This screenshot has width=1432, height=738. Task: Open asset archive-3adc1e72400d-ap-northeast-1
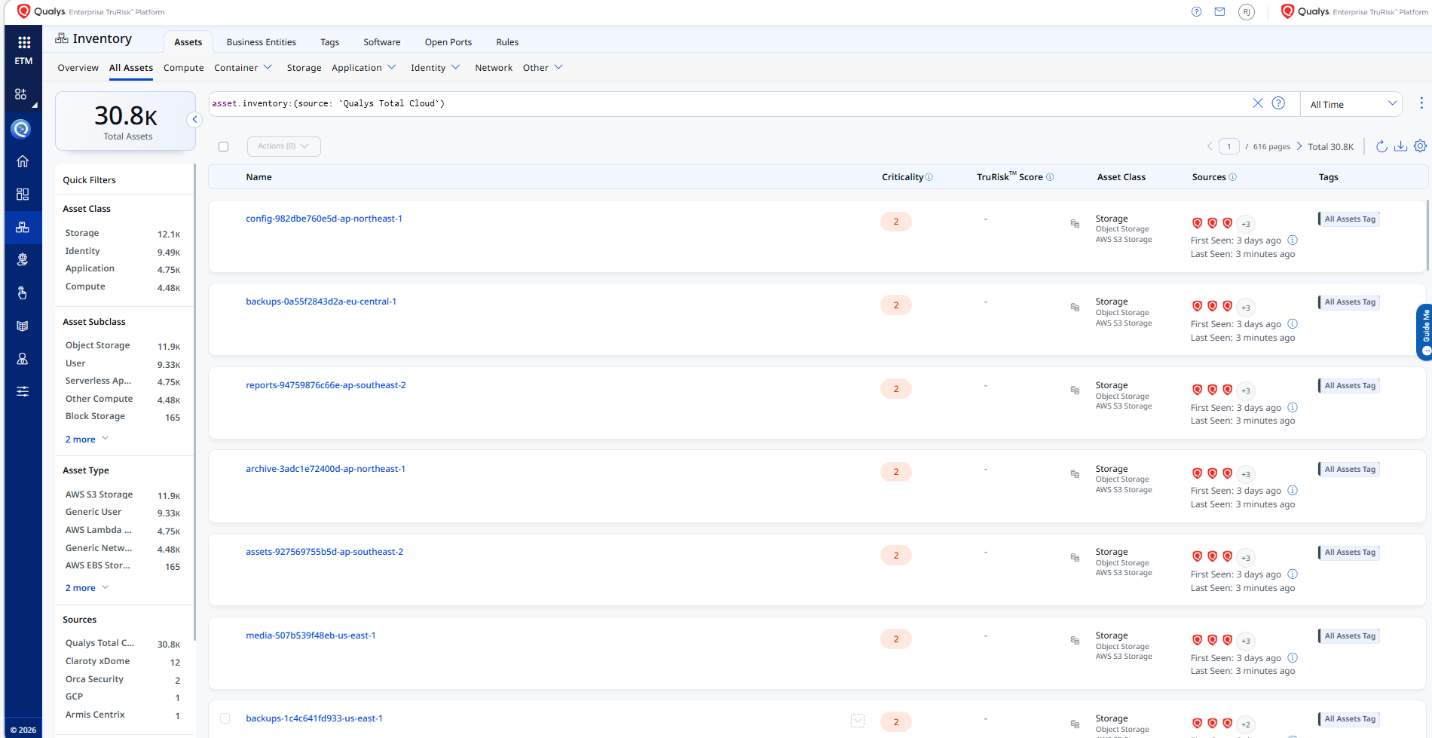326,468
